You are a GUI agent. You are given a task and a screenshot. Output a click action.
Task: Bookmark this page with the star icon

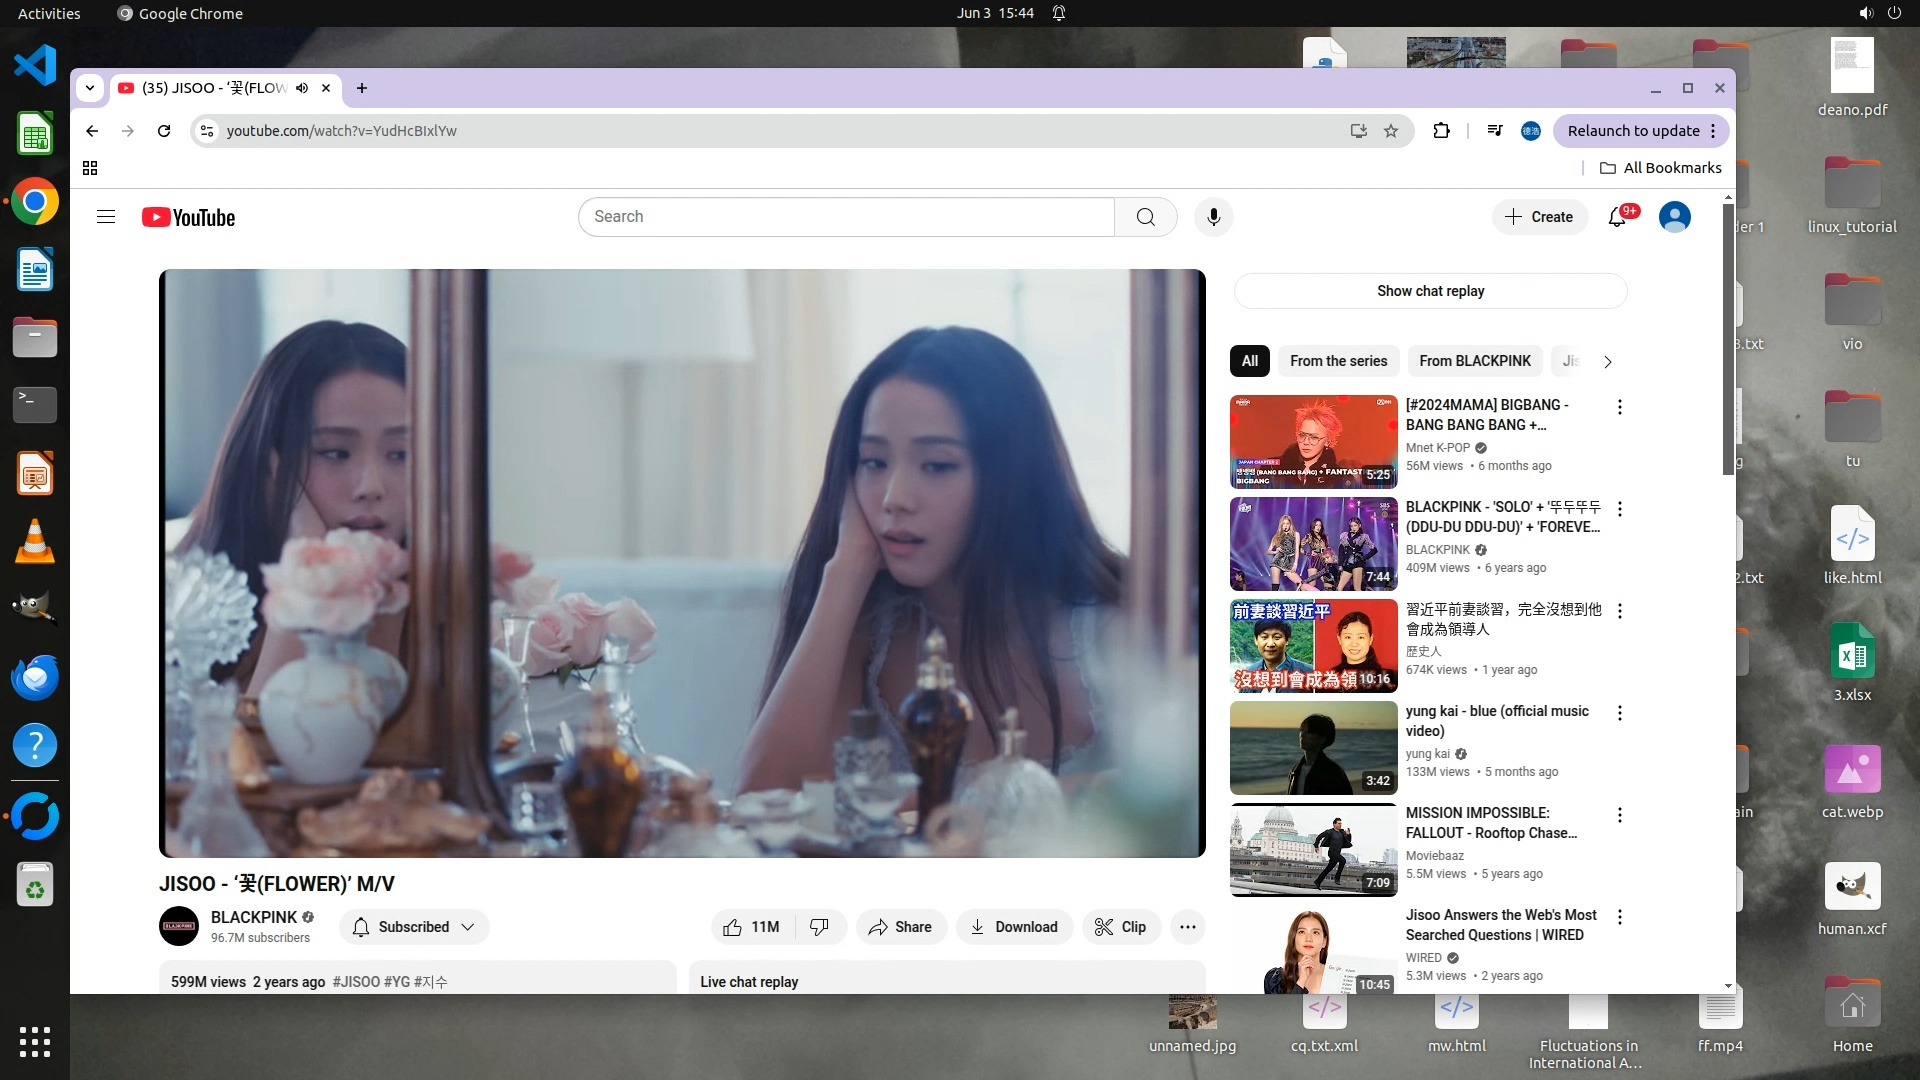pos(1391,131)
